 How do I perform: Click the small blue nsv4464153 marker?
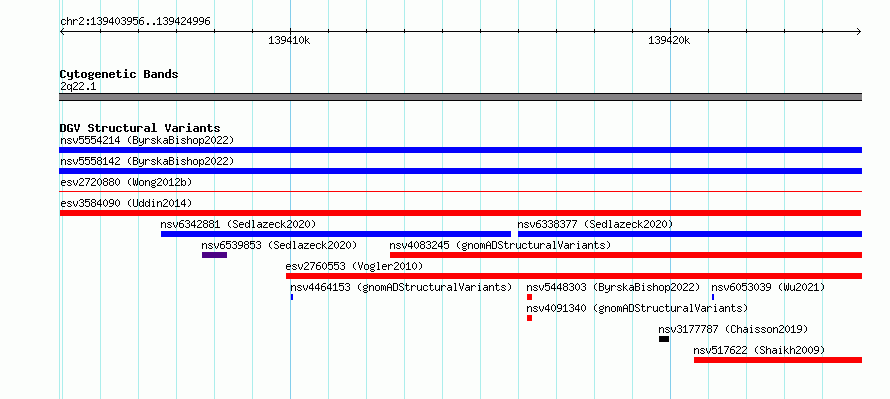292,297
